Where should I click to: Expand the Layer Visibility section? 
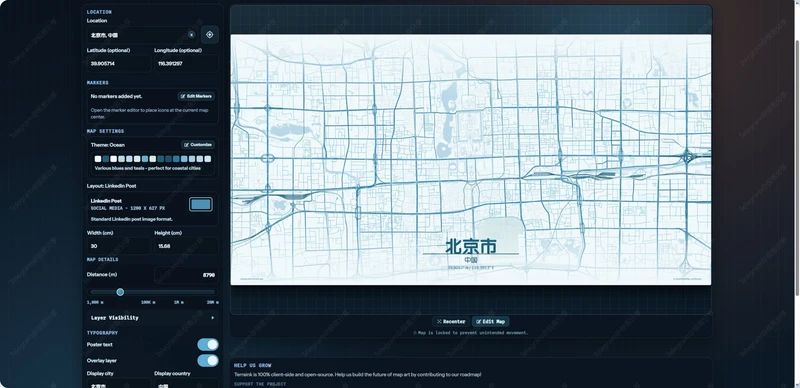pos(153,318)
